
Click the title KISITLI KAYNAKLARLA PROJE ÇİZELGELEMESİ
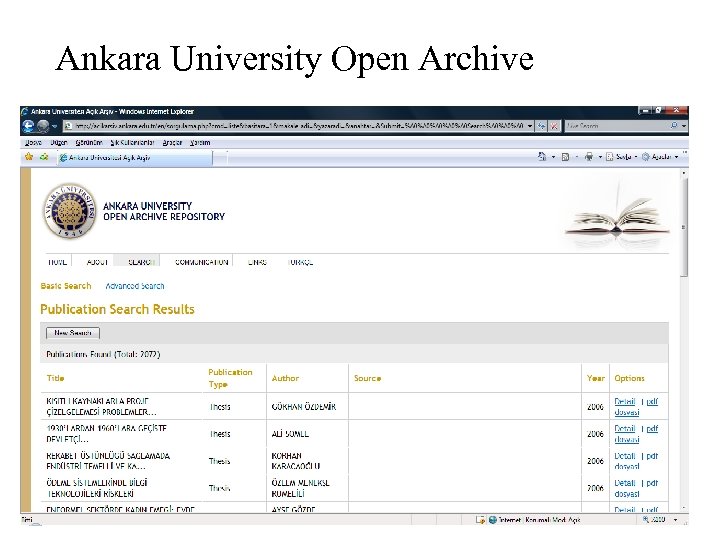101,406
